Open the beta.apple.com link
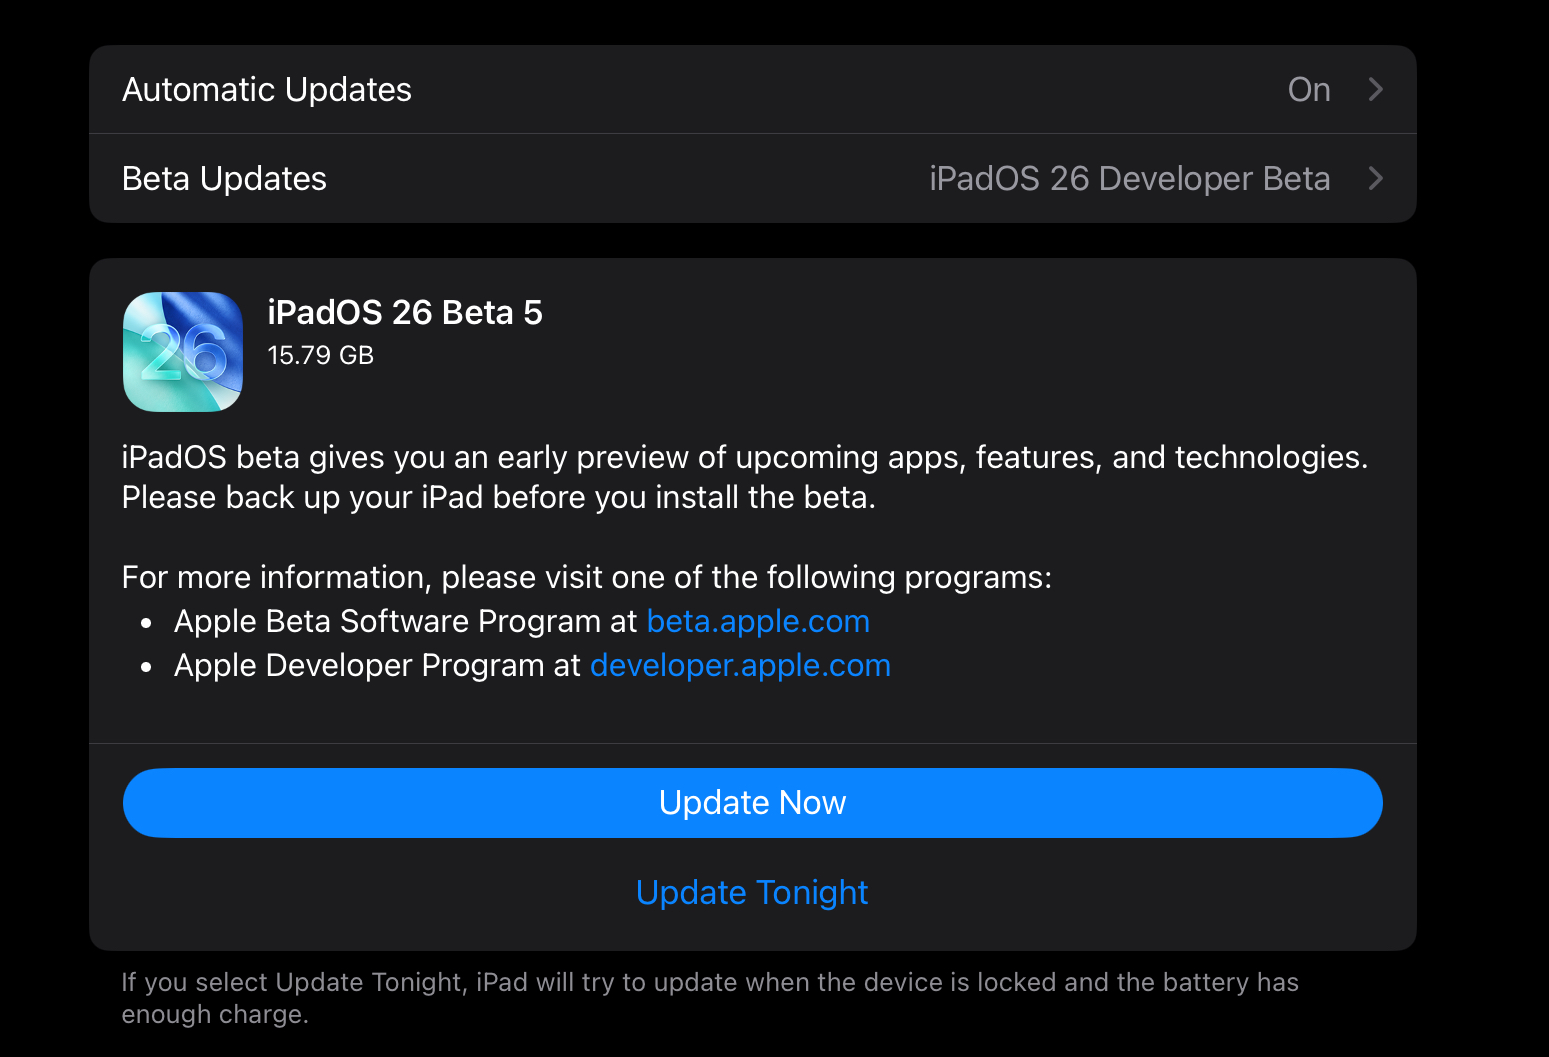This screenshot has height=1057, width=1549. coord(758,621)
